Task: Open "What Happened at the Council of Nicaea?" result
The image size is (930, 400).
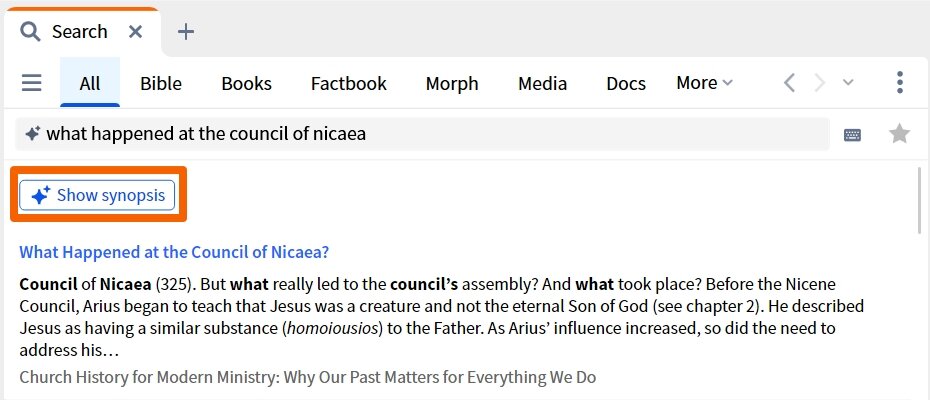Action: tap(174, 252)
